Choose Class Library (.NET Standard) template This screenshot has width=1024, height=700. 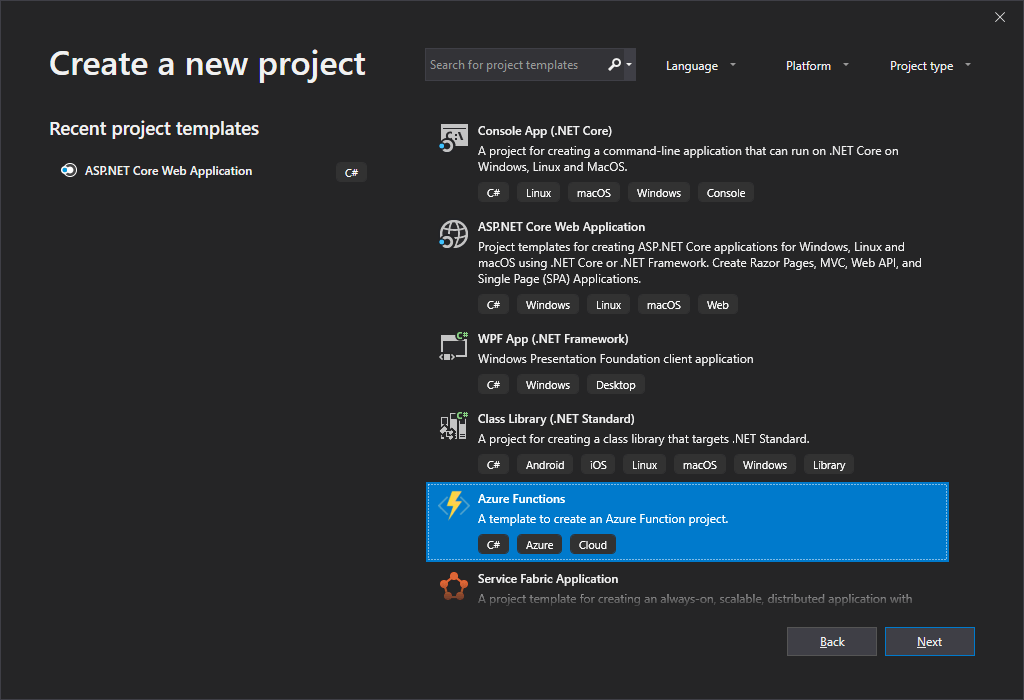(687, 442)
